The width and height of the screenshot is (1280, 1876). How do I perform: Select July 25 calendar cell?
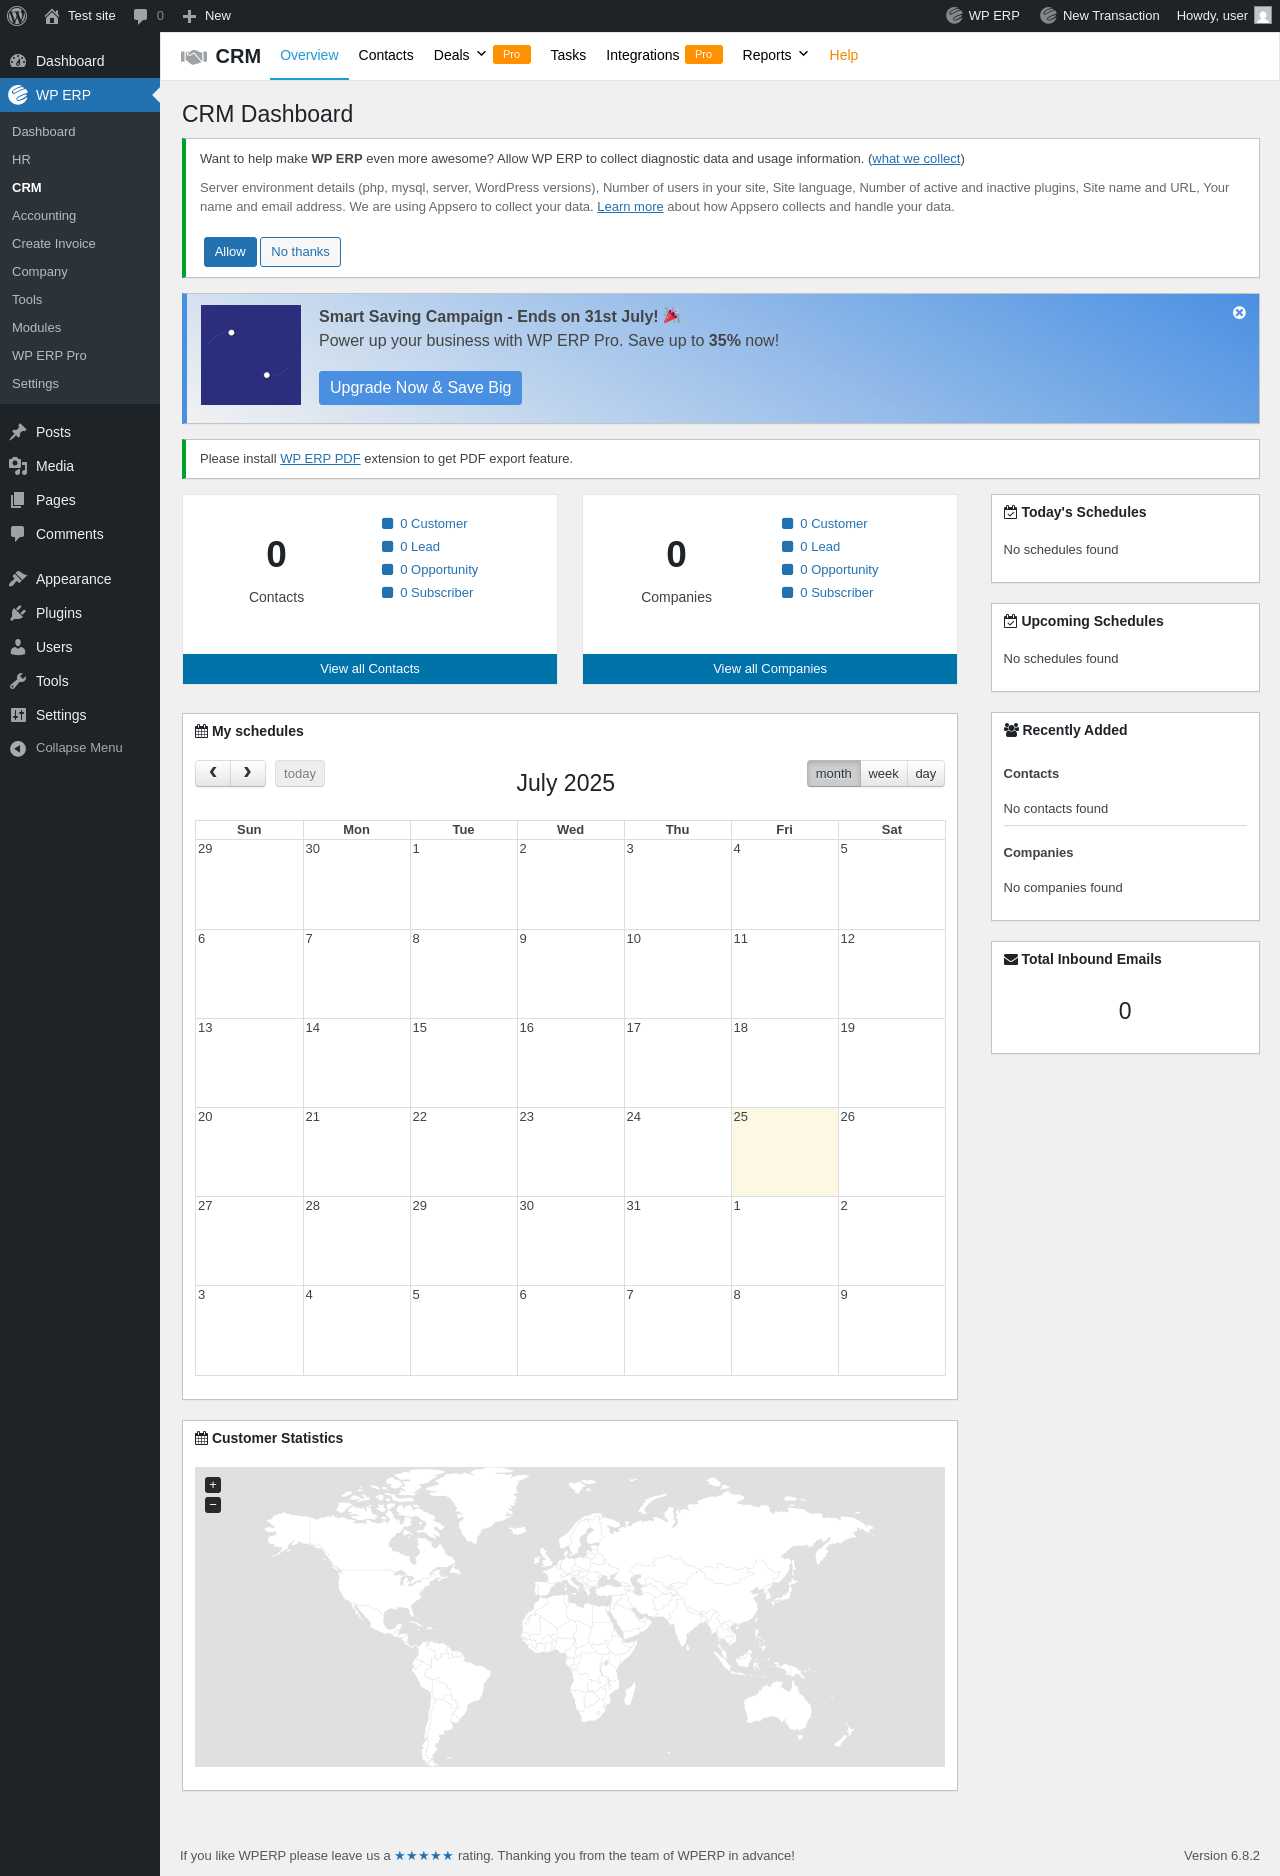click(x=785, y=1152)
